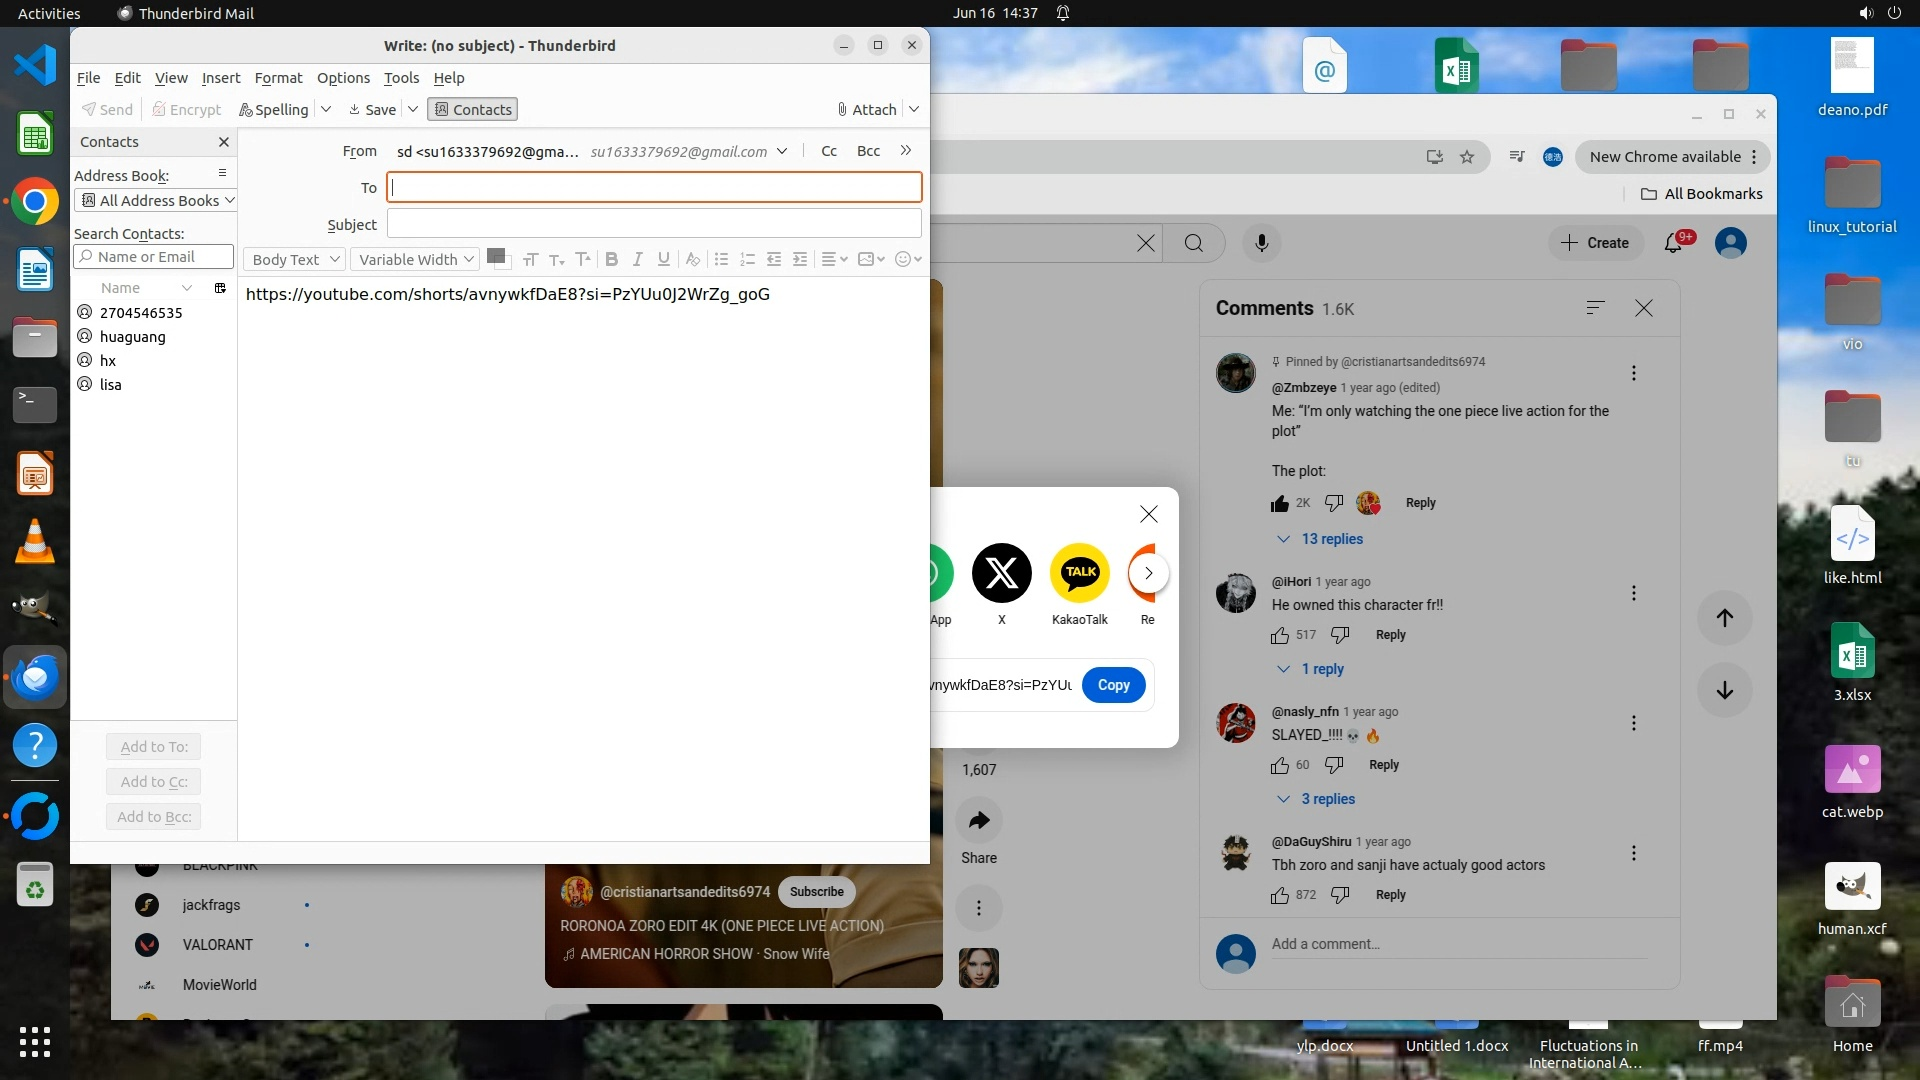Apply bulleted list formatting
Viewport: 1920px width, 1080px height.
point(721,260)
